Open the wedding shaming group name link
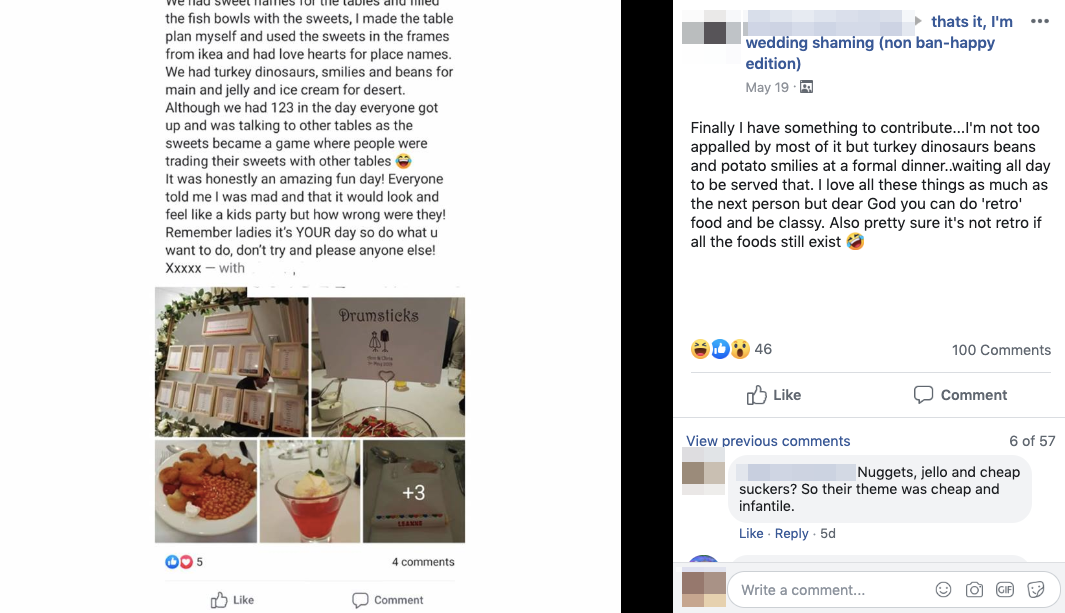Screen dimensions: 1065x613 880,42
